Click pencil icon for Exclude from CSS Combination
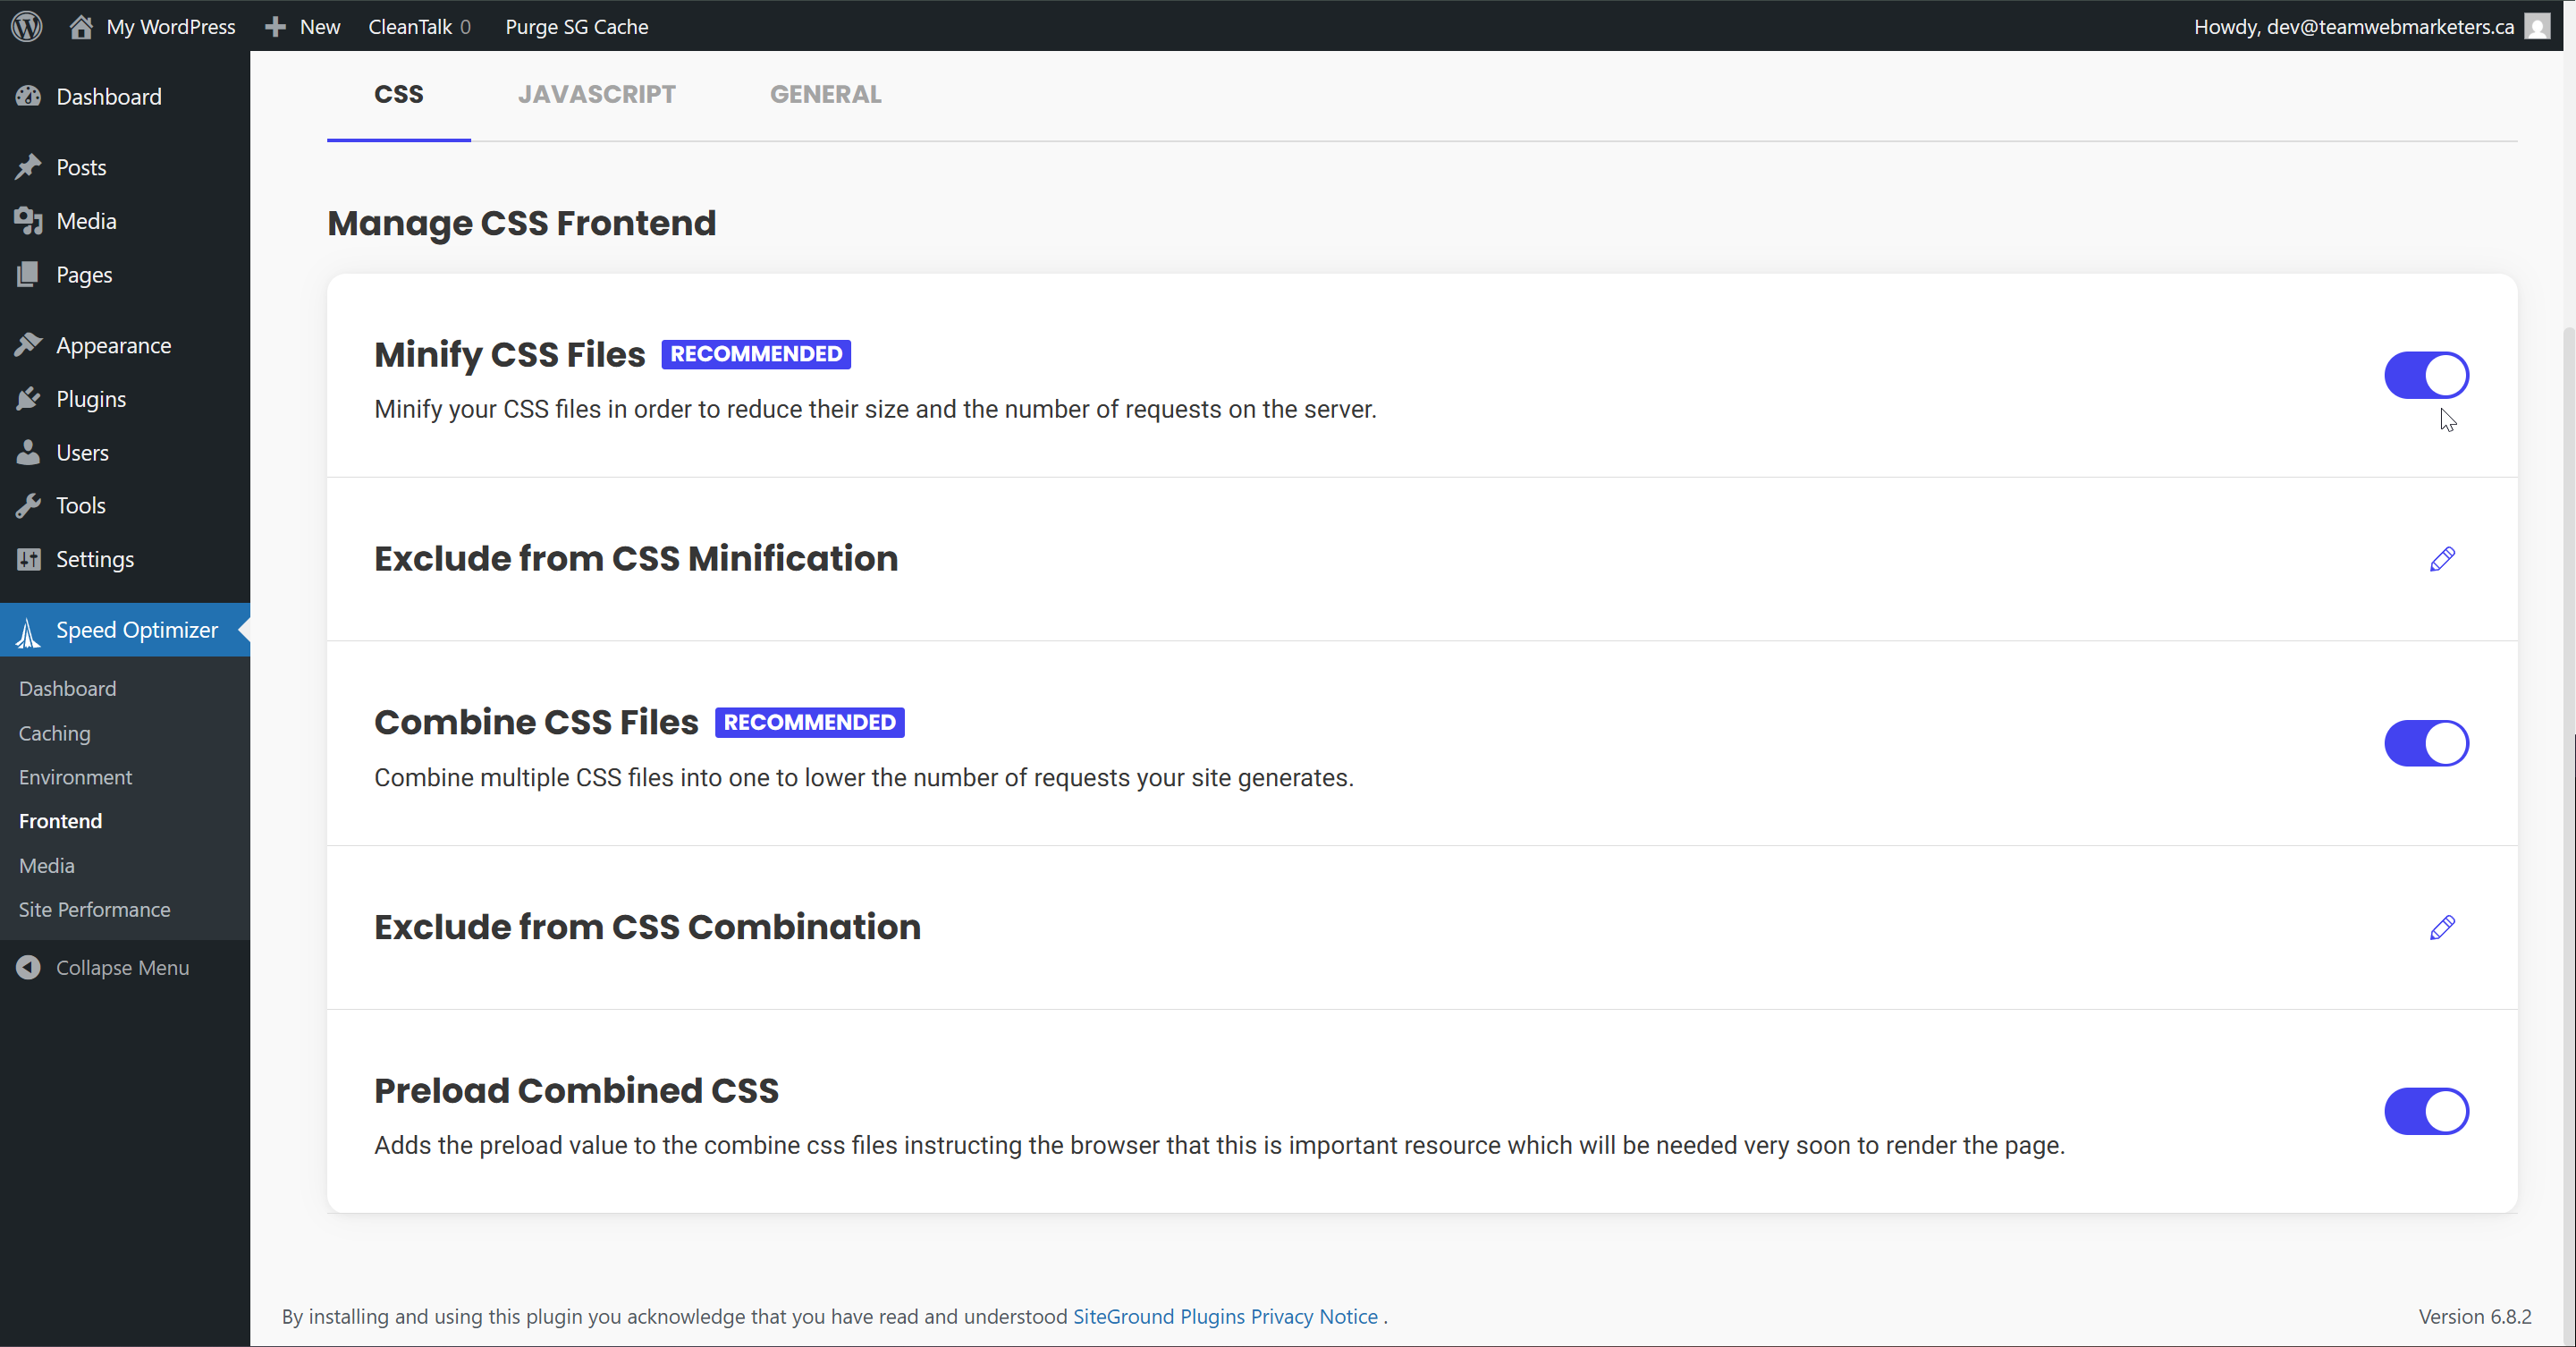 2442,927
